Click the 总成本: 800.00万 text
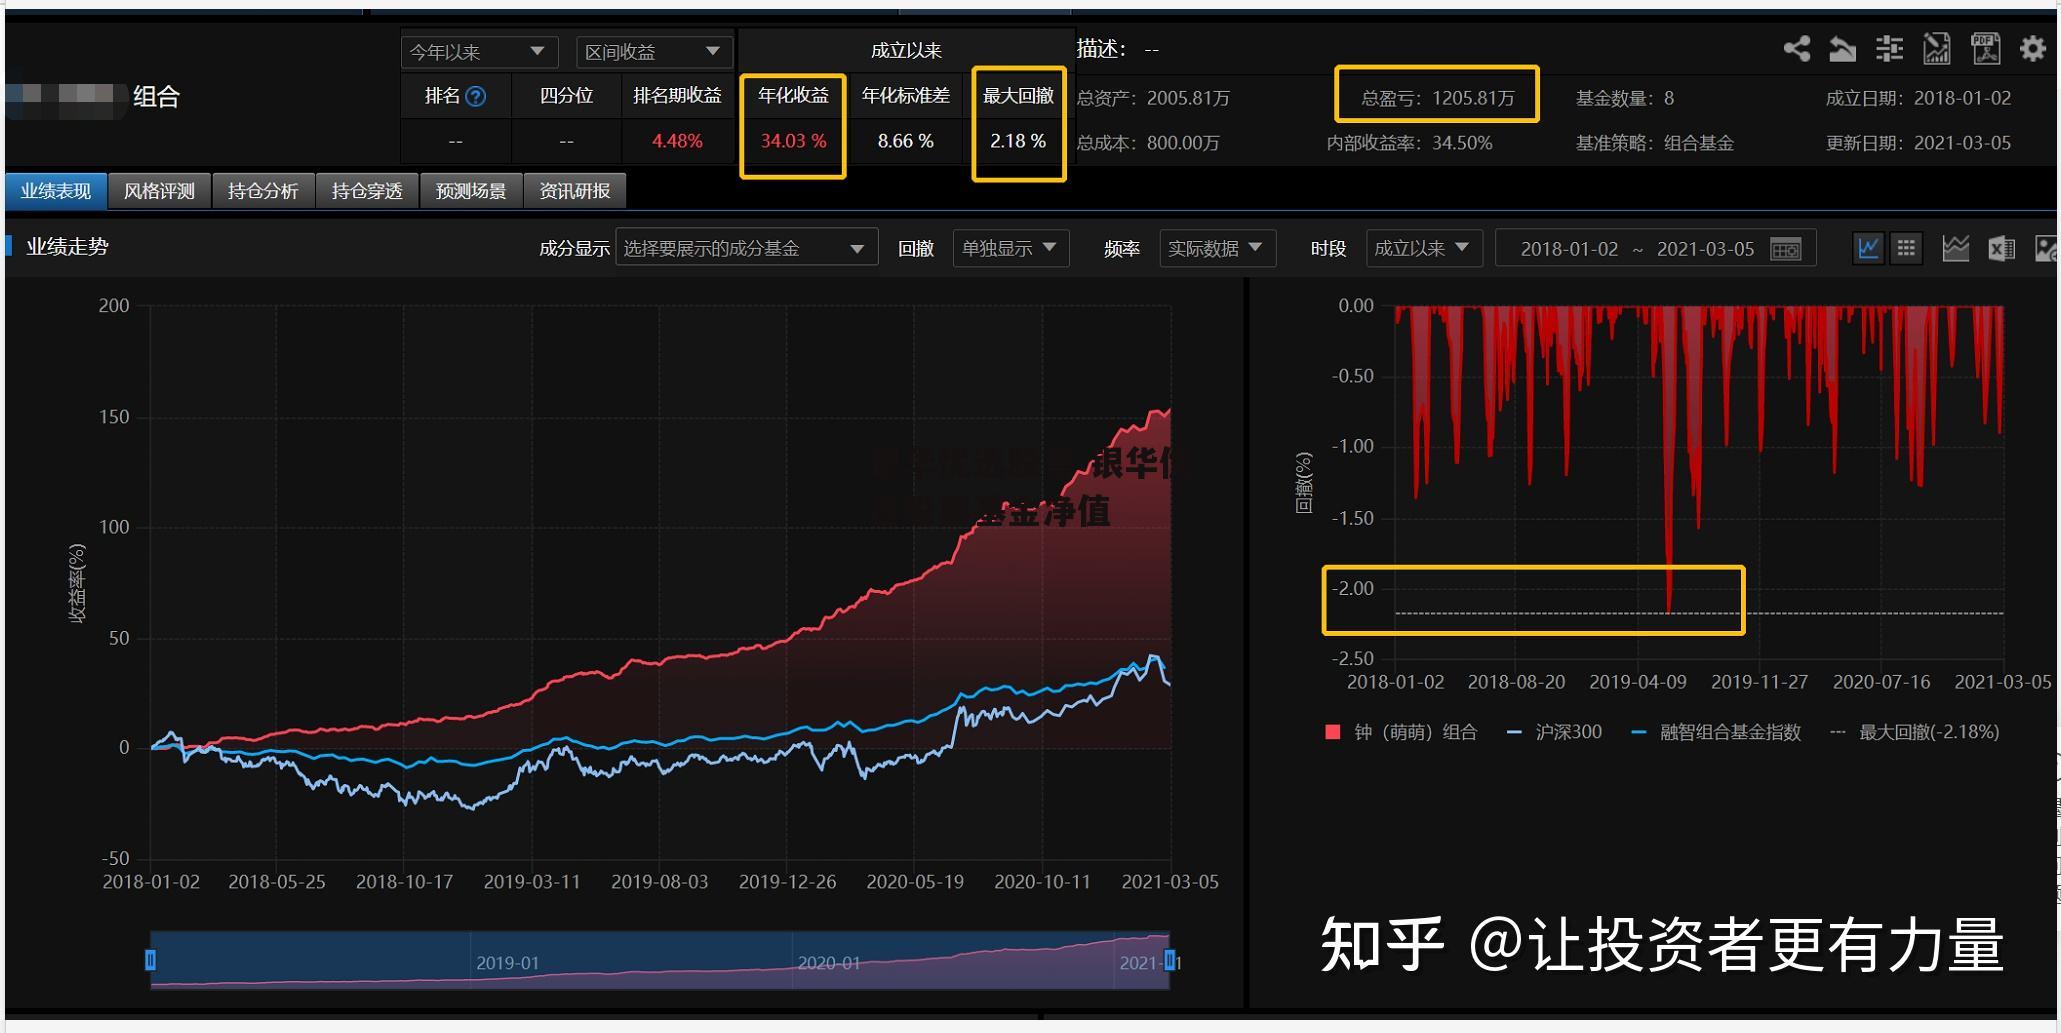This screenshot has height=1033, width=2061. coord(1148,143)
